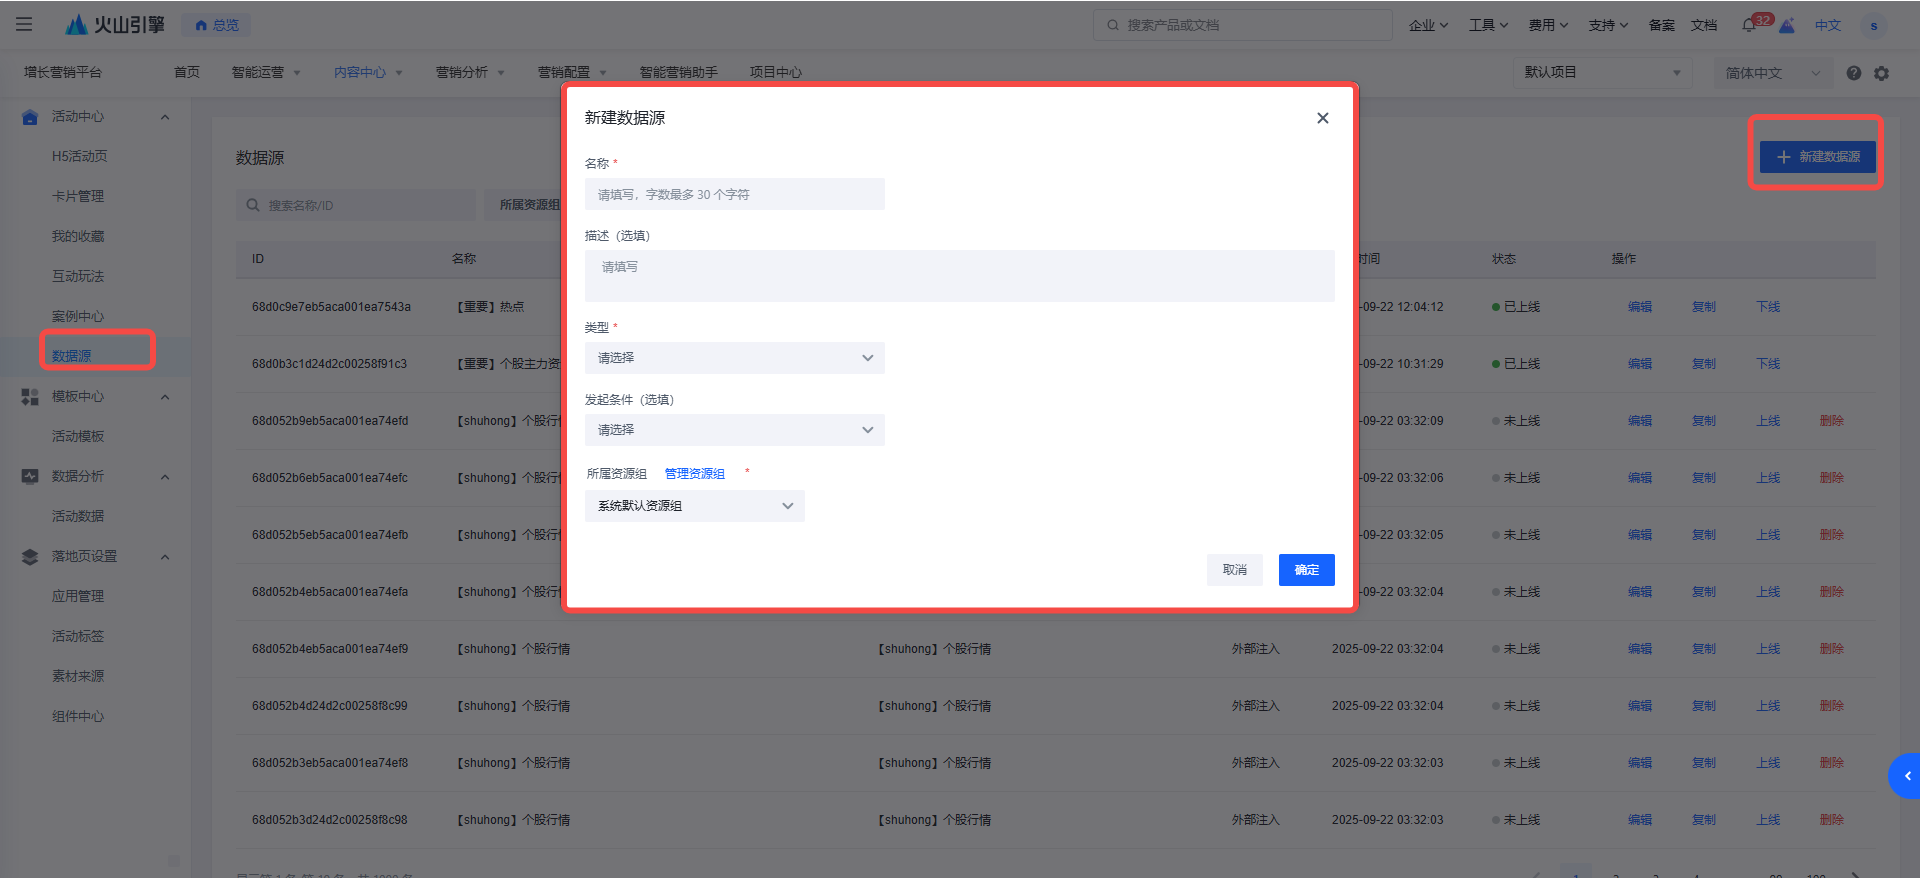This screenshot has height=878, width=1920.
Task: Collapse the 数据分析 sidebar section
Action: [x=165, y=477]
